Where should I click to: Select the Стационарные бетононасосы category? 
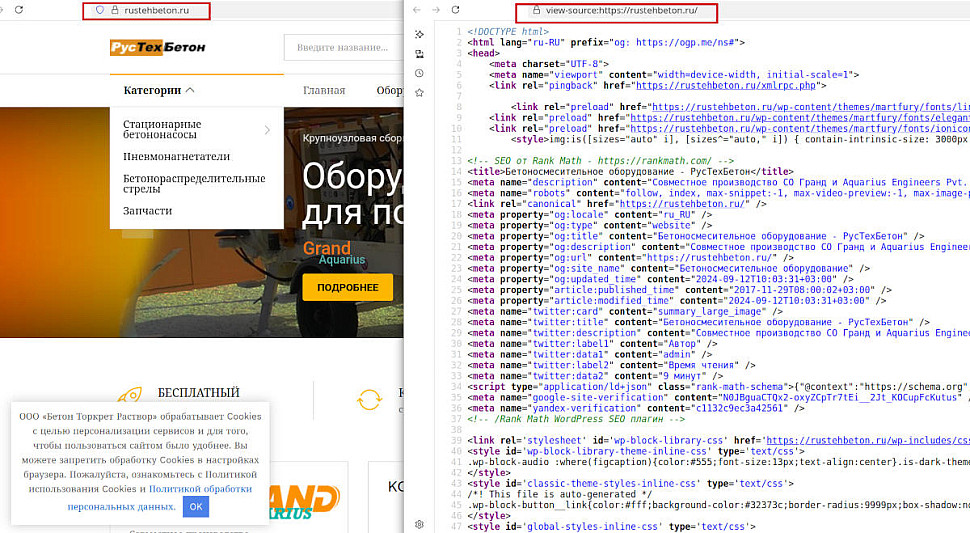point(162,129)
